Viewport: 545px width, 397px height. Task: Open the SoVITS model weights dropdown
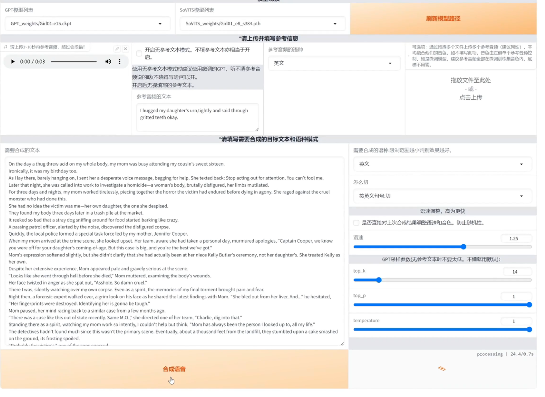262,24
